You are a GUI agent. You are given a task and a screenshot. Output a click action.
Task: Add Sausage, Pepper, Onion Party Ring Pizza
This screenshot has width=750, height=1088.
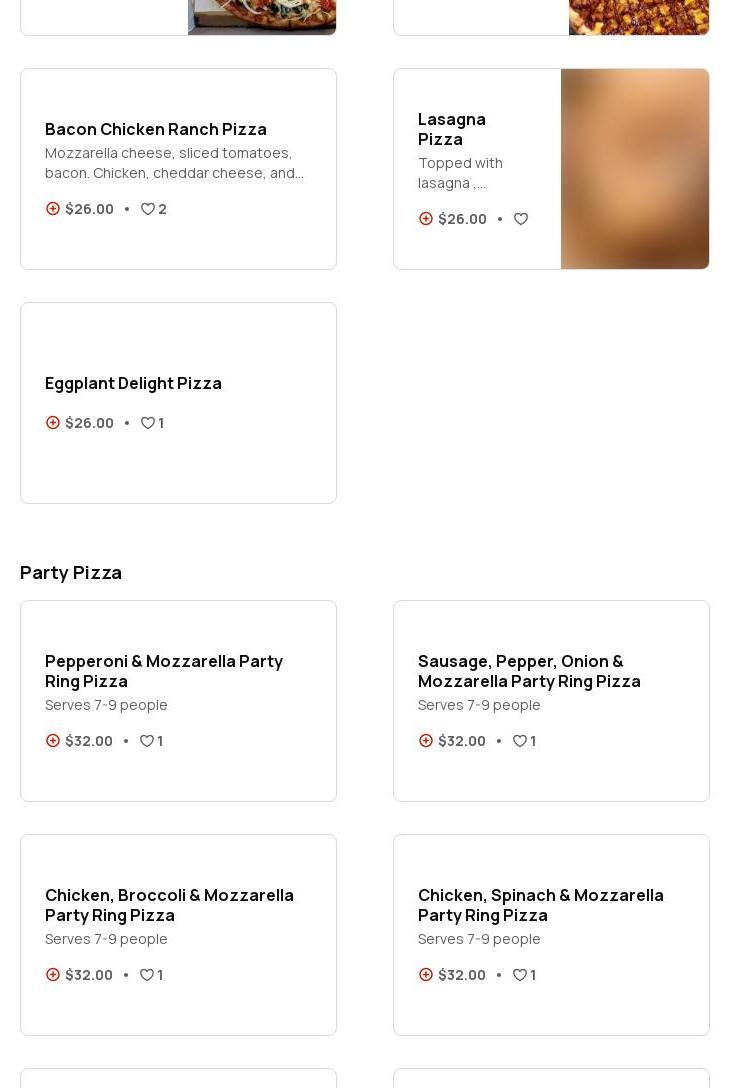(x=426, y=741)
